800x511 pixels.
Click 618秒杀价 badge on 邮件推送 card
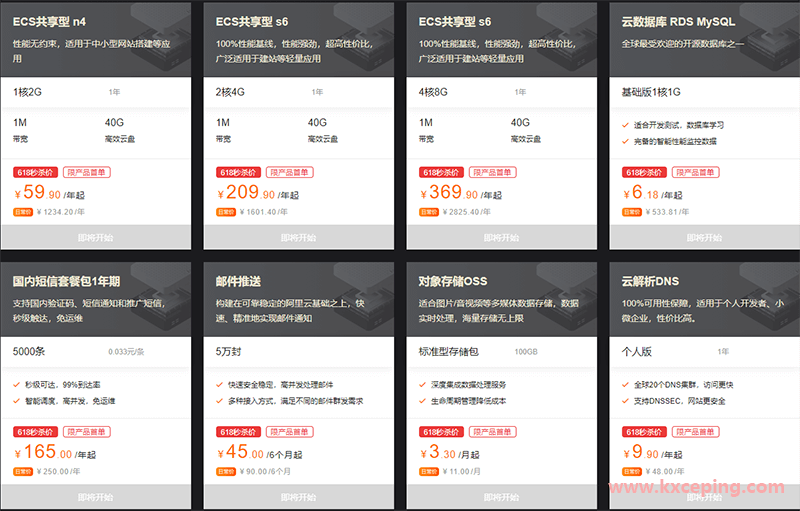(x=238, y=432)
